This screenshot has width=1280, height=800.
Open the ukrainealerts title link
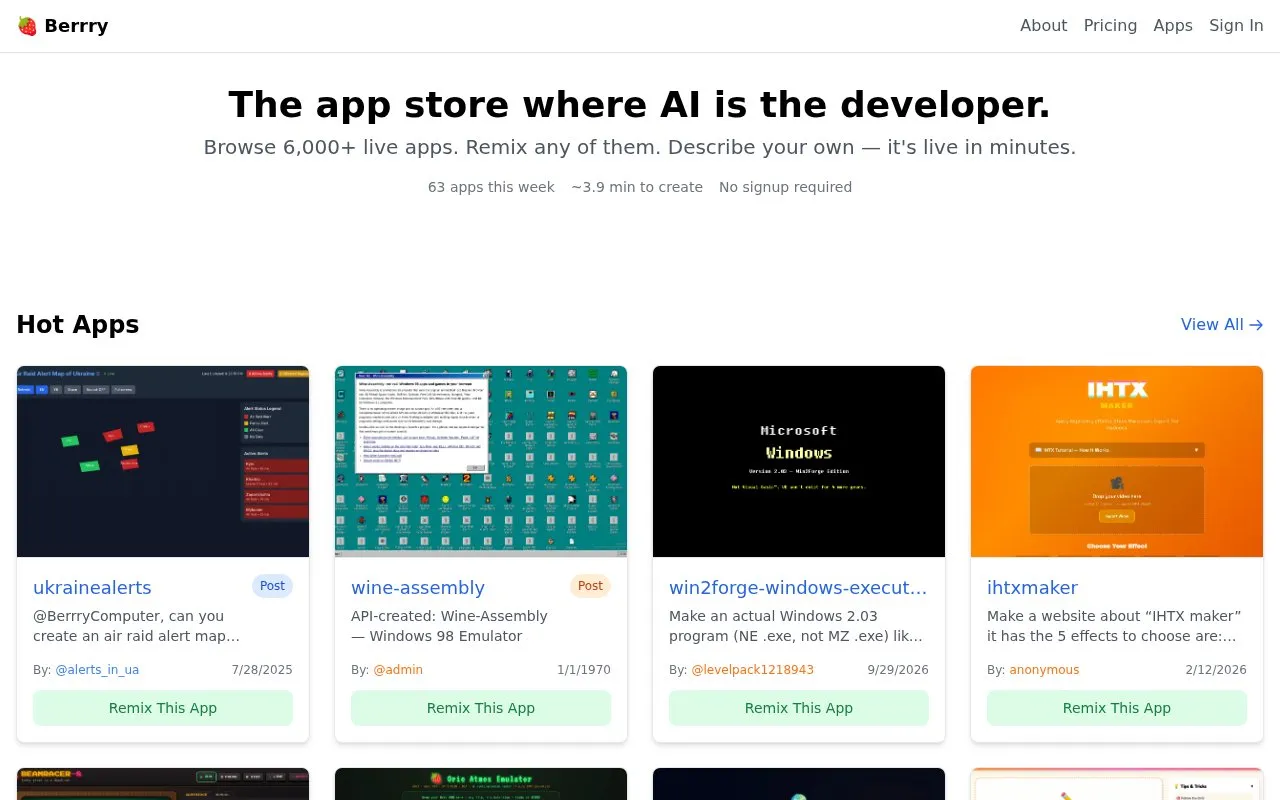click(x=92, y=588)
